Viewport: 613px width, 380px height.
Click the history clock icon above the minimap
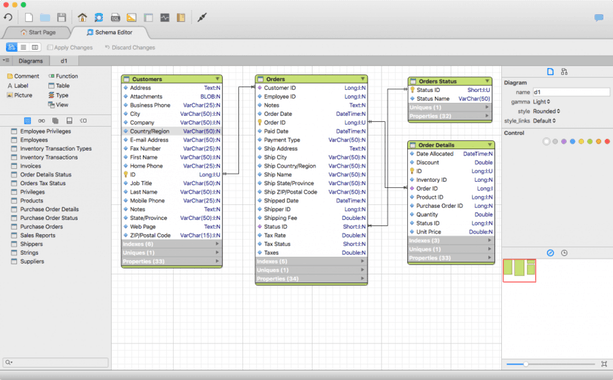click(x=564, y=253)
